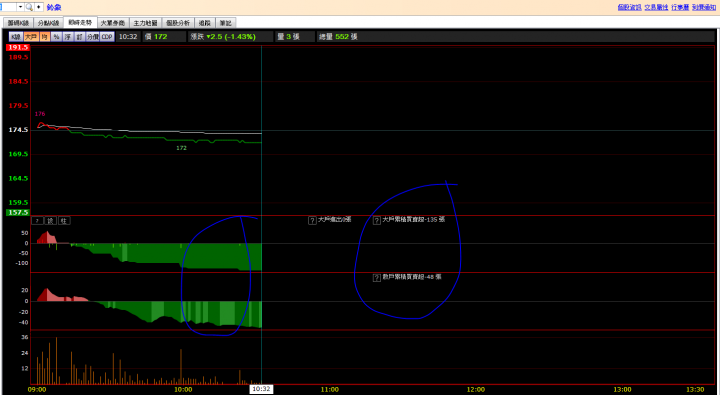
Task: Toggle the 大戶 indicator button
Action: pyautogui.click(x=31, y=37)
